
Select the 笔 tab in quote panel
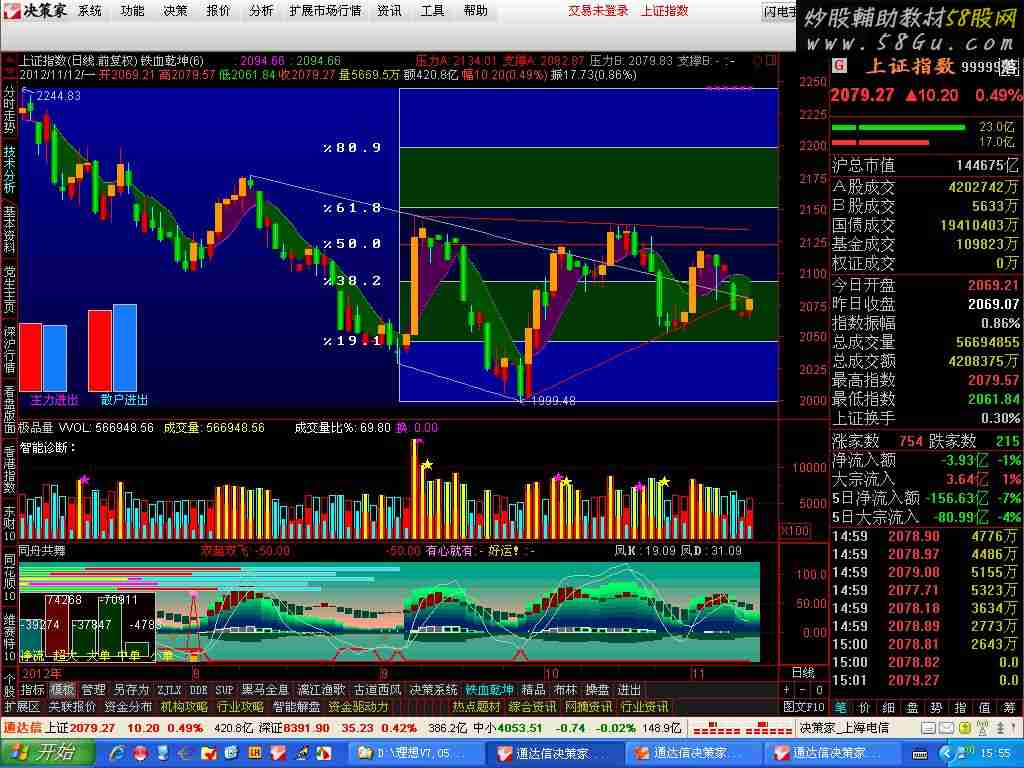[839, 707]
